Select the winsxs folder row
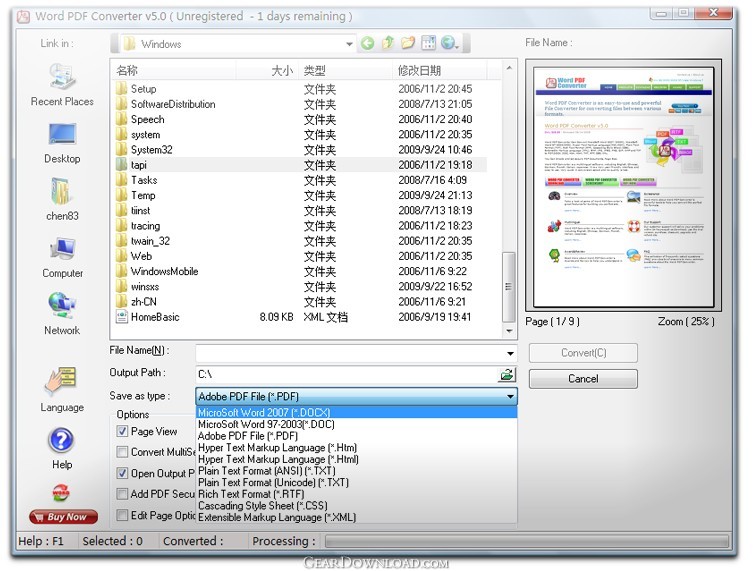Viewport: 753px width, 571px height. click(301, 287)
